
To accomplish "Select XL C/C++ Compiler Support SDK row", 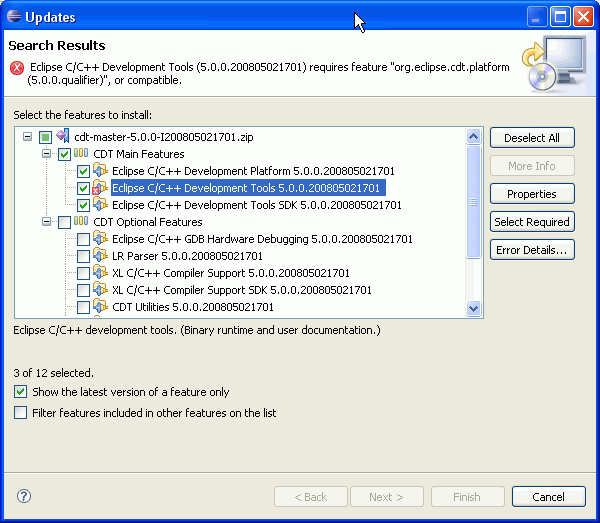I will coord(241,290).
